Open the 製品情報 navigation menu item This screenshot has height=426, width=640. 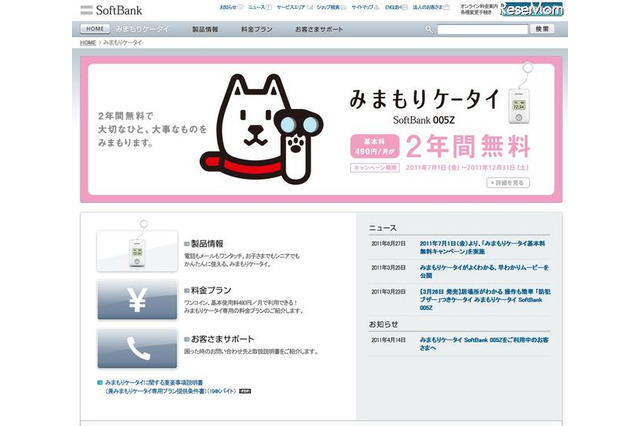[x=205, y=29]
